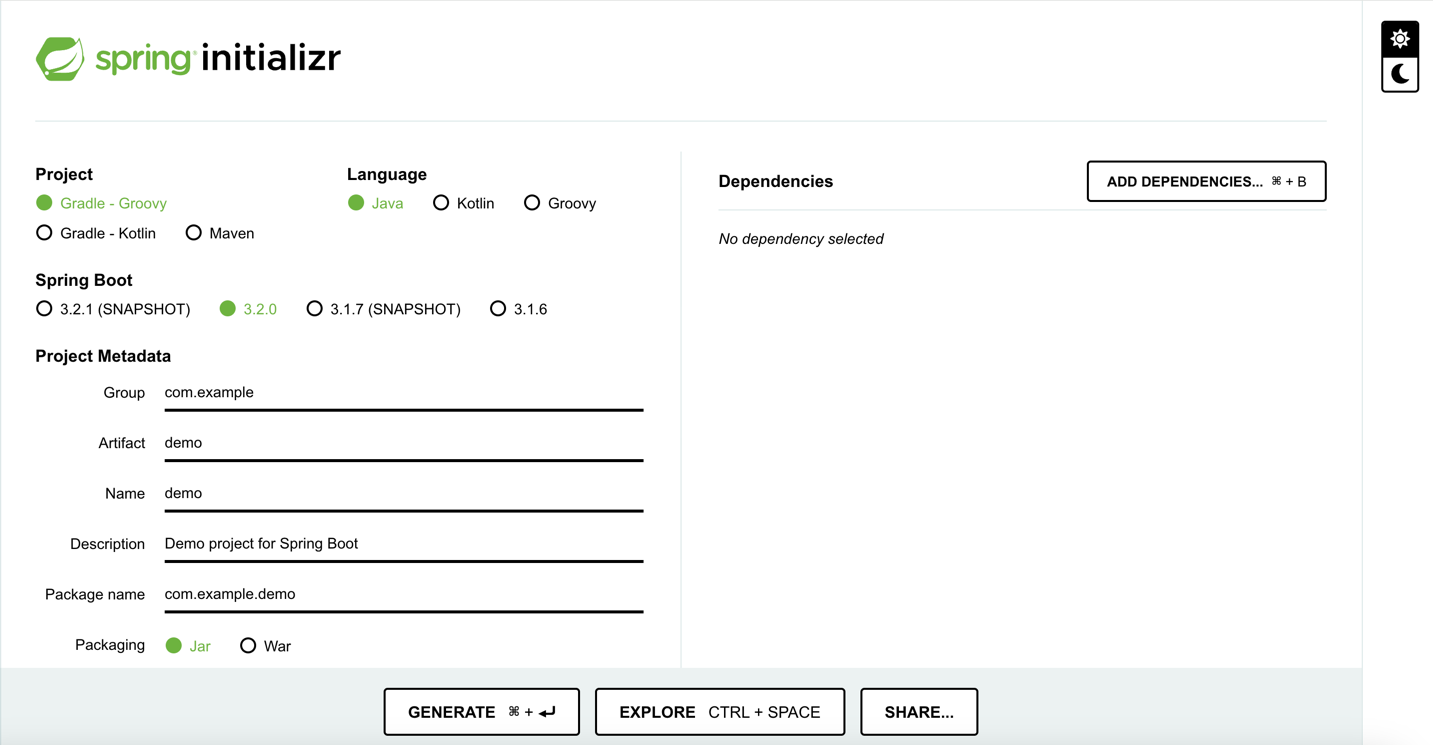The height and width of the screenshot is (745, 1433).
Task: Click the 'No dependency selected' text
Action: pyautogui.click(x=801, y=239)
